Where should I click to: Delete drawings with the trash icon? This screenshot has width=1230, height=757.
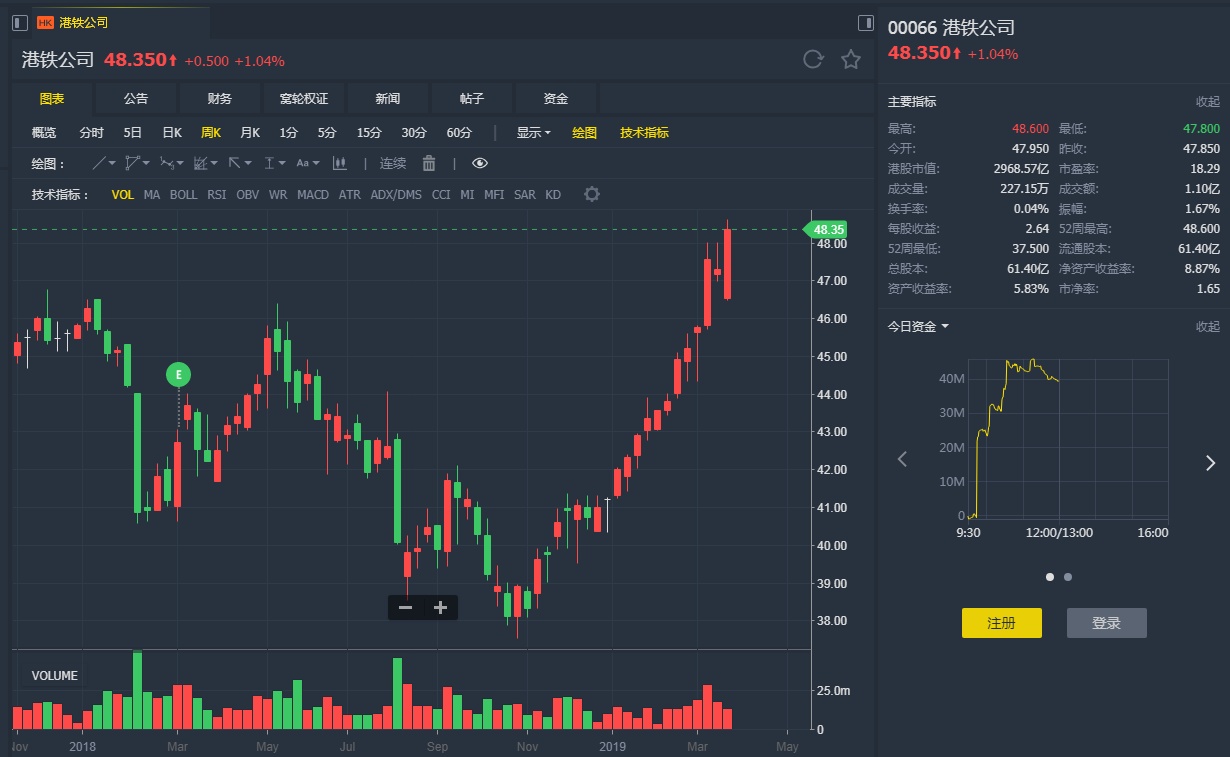429,163
